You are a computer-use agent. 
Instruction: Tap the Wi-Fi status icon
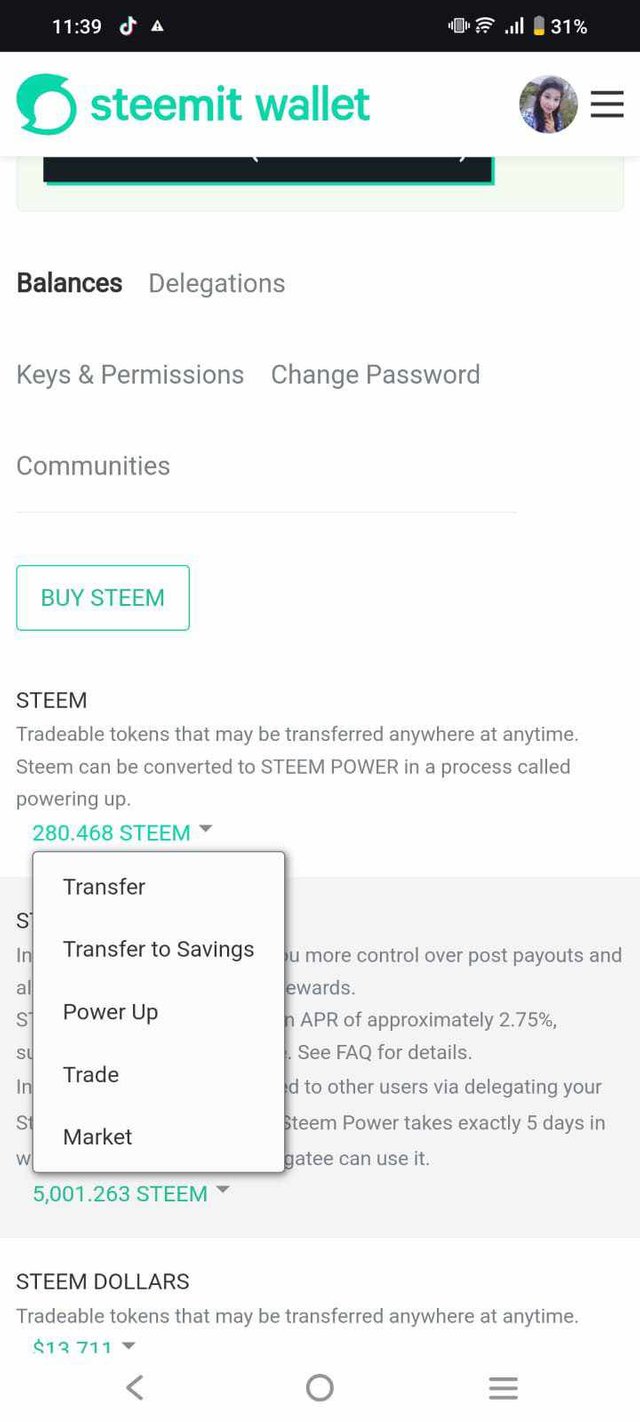[485, 27]
